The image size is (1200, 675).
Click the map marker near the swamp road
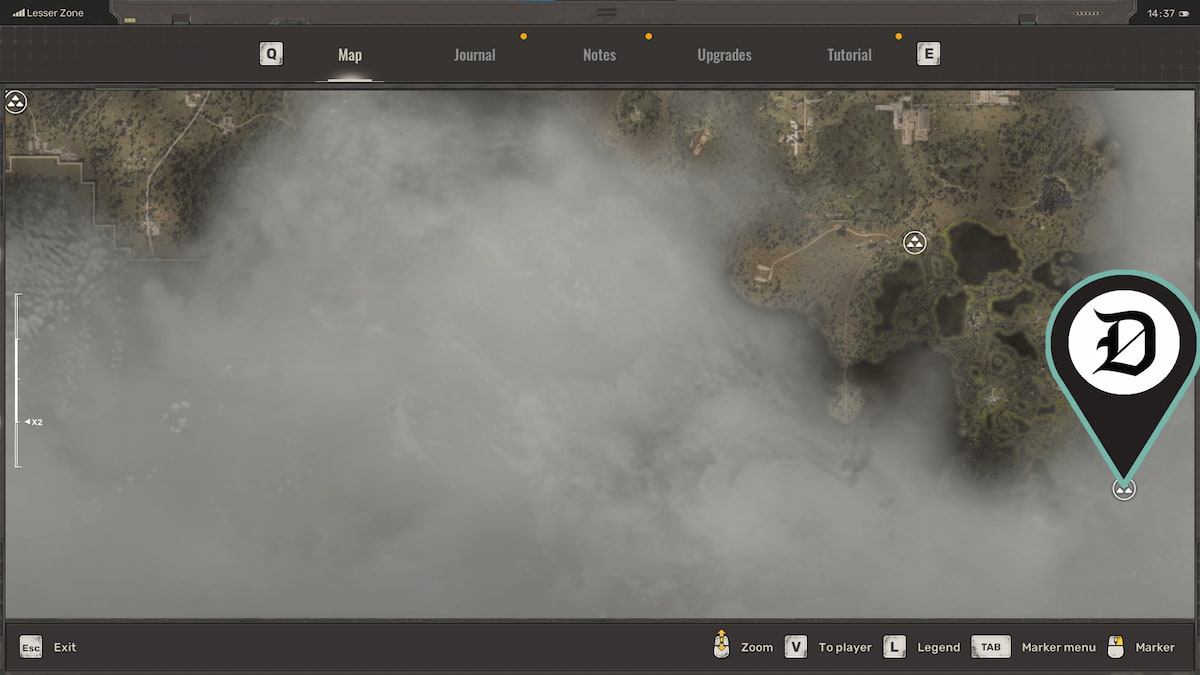coord(914,242)
